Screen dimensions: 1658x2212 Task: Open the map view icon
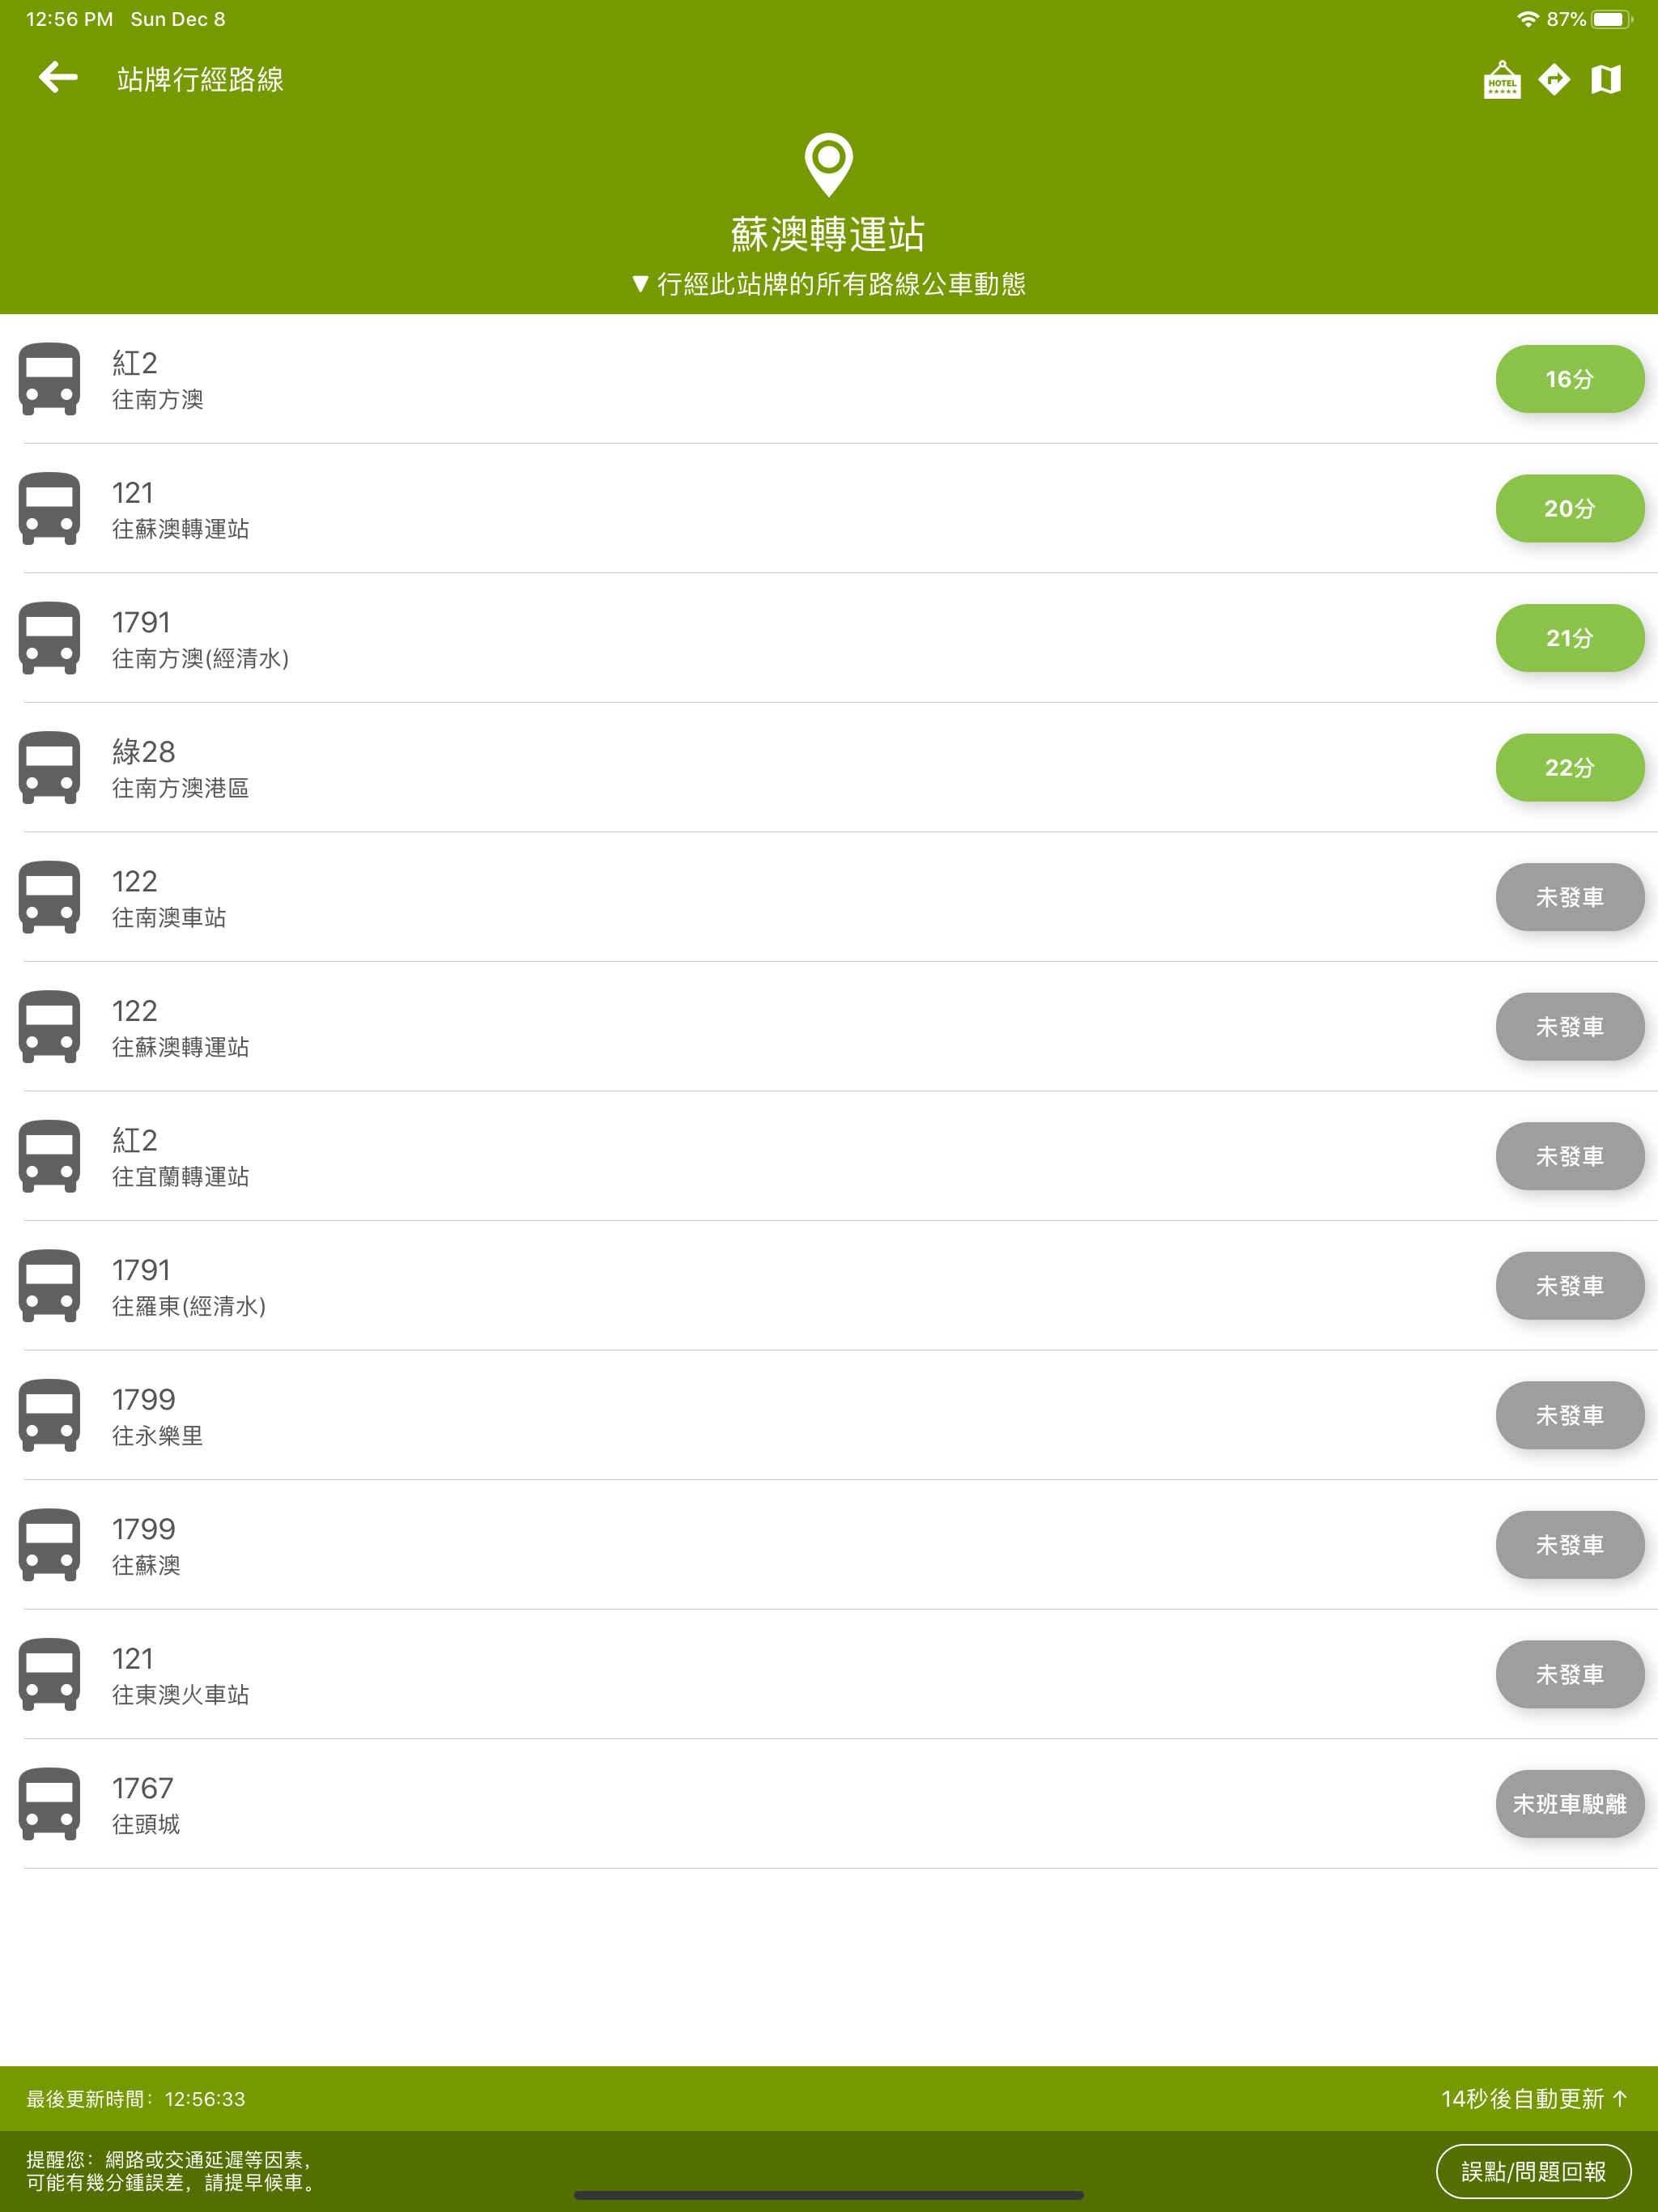[1606, 79]
